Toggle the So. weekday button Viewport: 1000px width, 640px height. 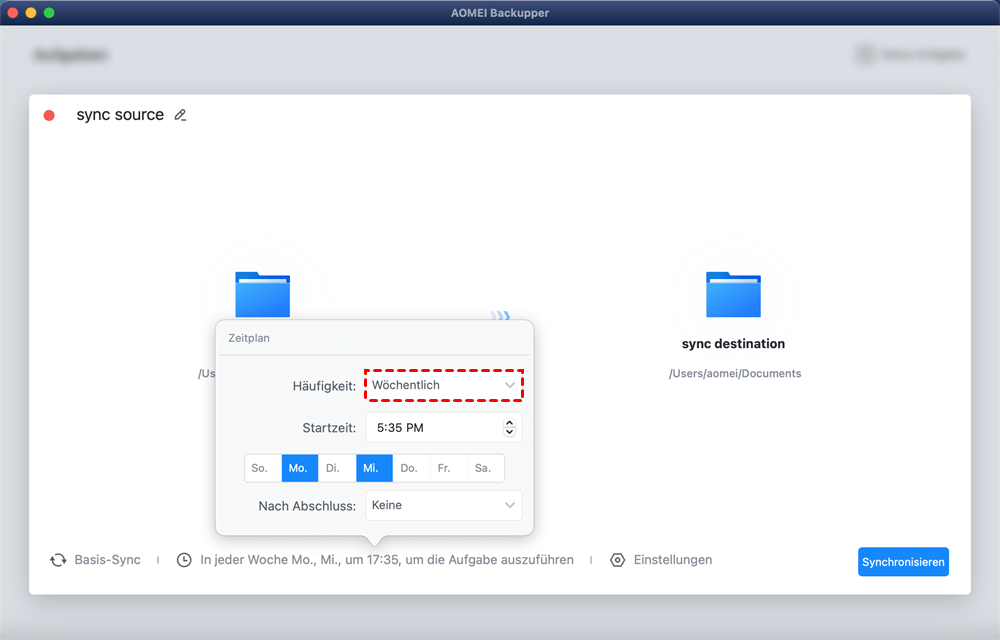(263, 468)
